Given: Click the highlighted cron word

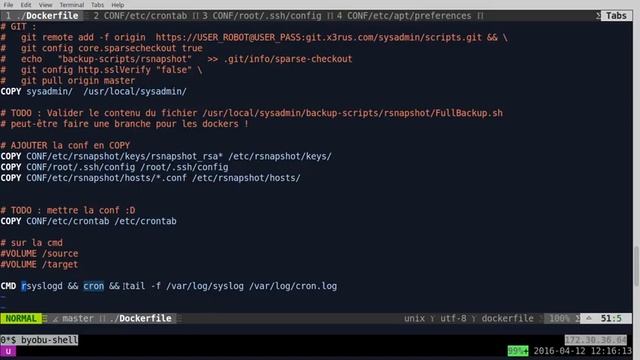Looking at the screenshot, I should point(93,286).
